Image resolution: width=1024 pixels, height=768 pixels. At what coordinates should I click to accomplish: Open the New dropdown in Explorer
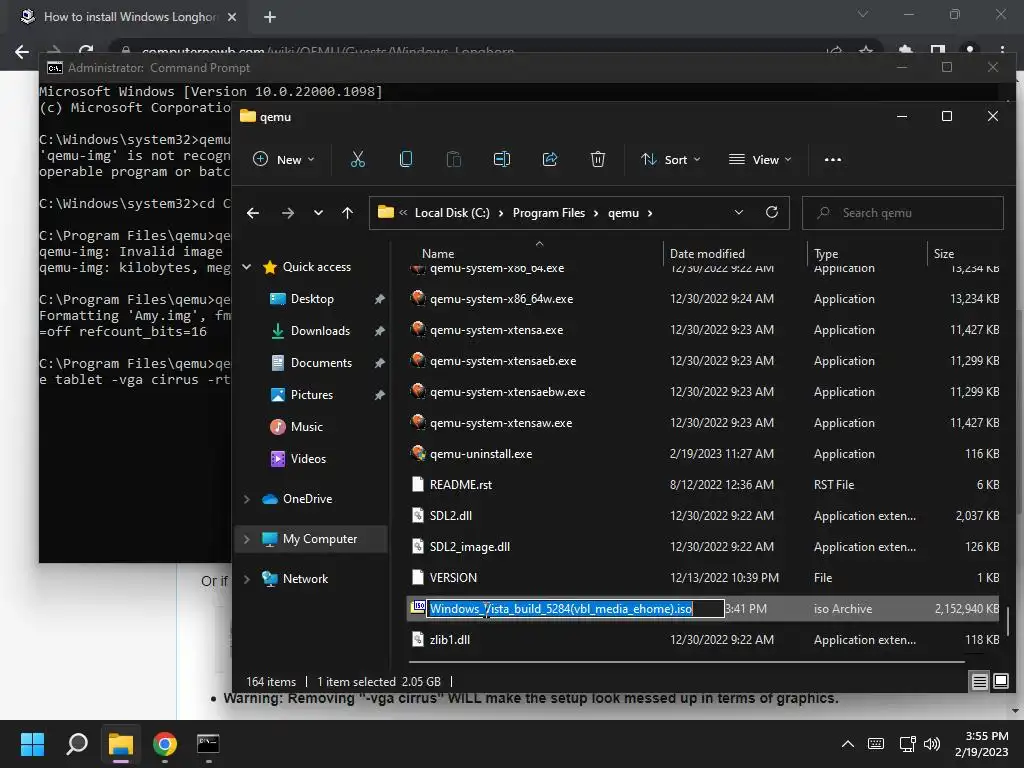pyautogui.click(x=283, y=159)
